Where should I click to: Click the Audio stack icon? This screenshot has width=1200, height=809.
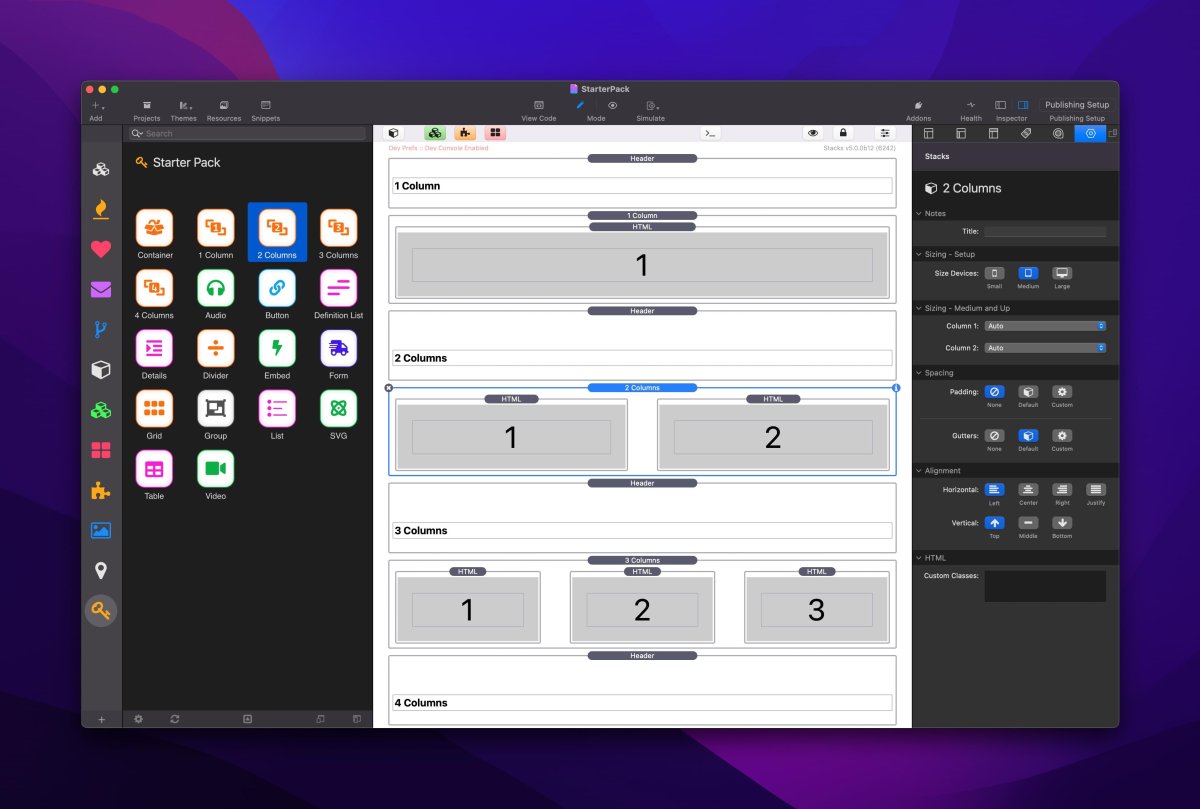216,288
